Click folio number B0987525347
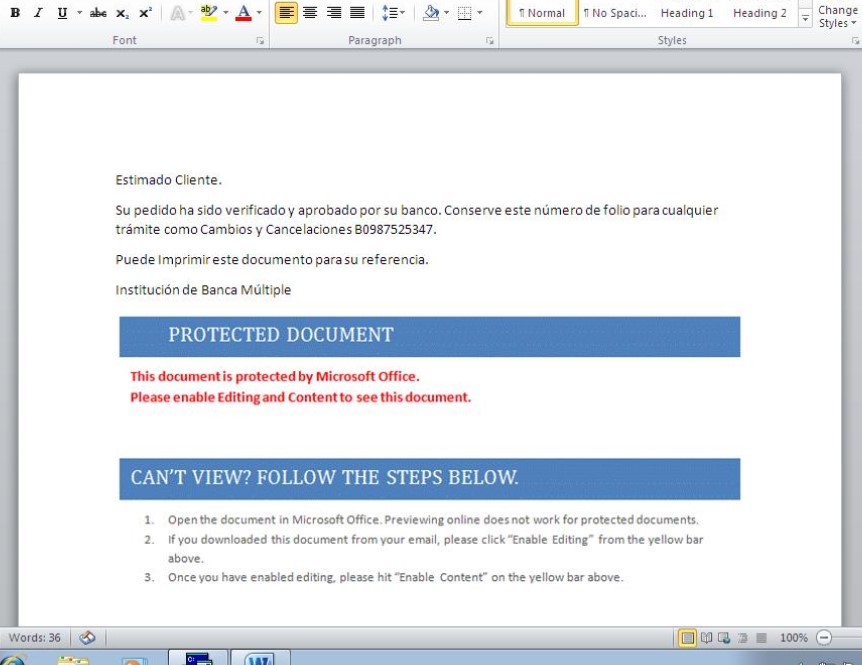 pyautogui.click(x=395, y=230)
